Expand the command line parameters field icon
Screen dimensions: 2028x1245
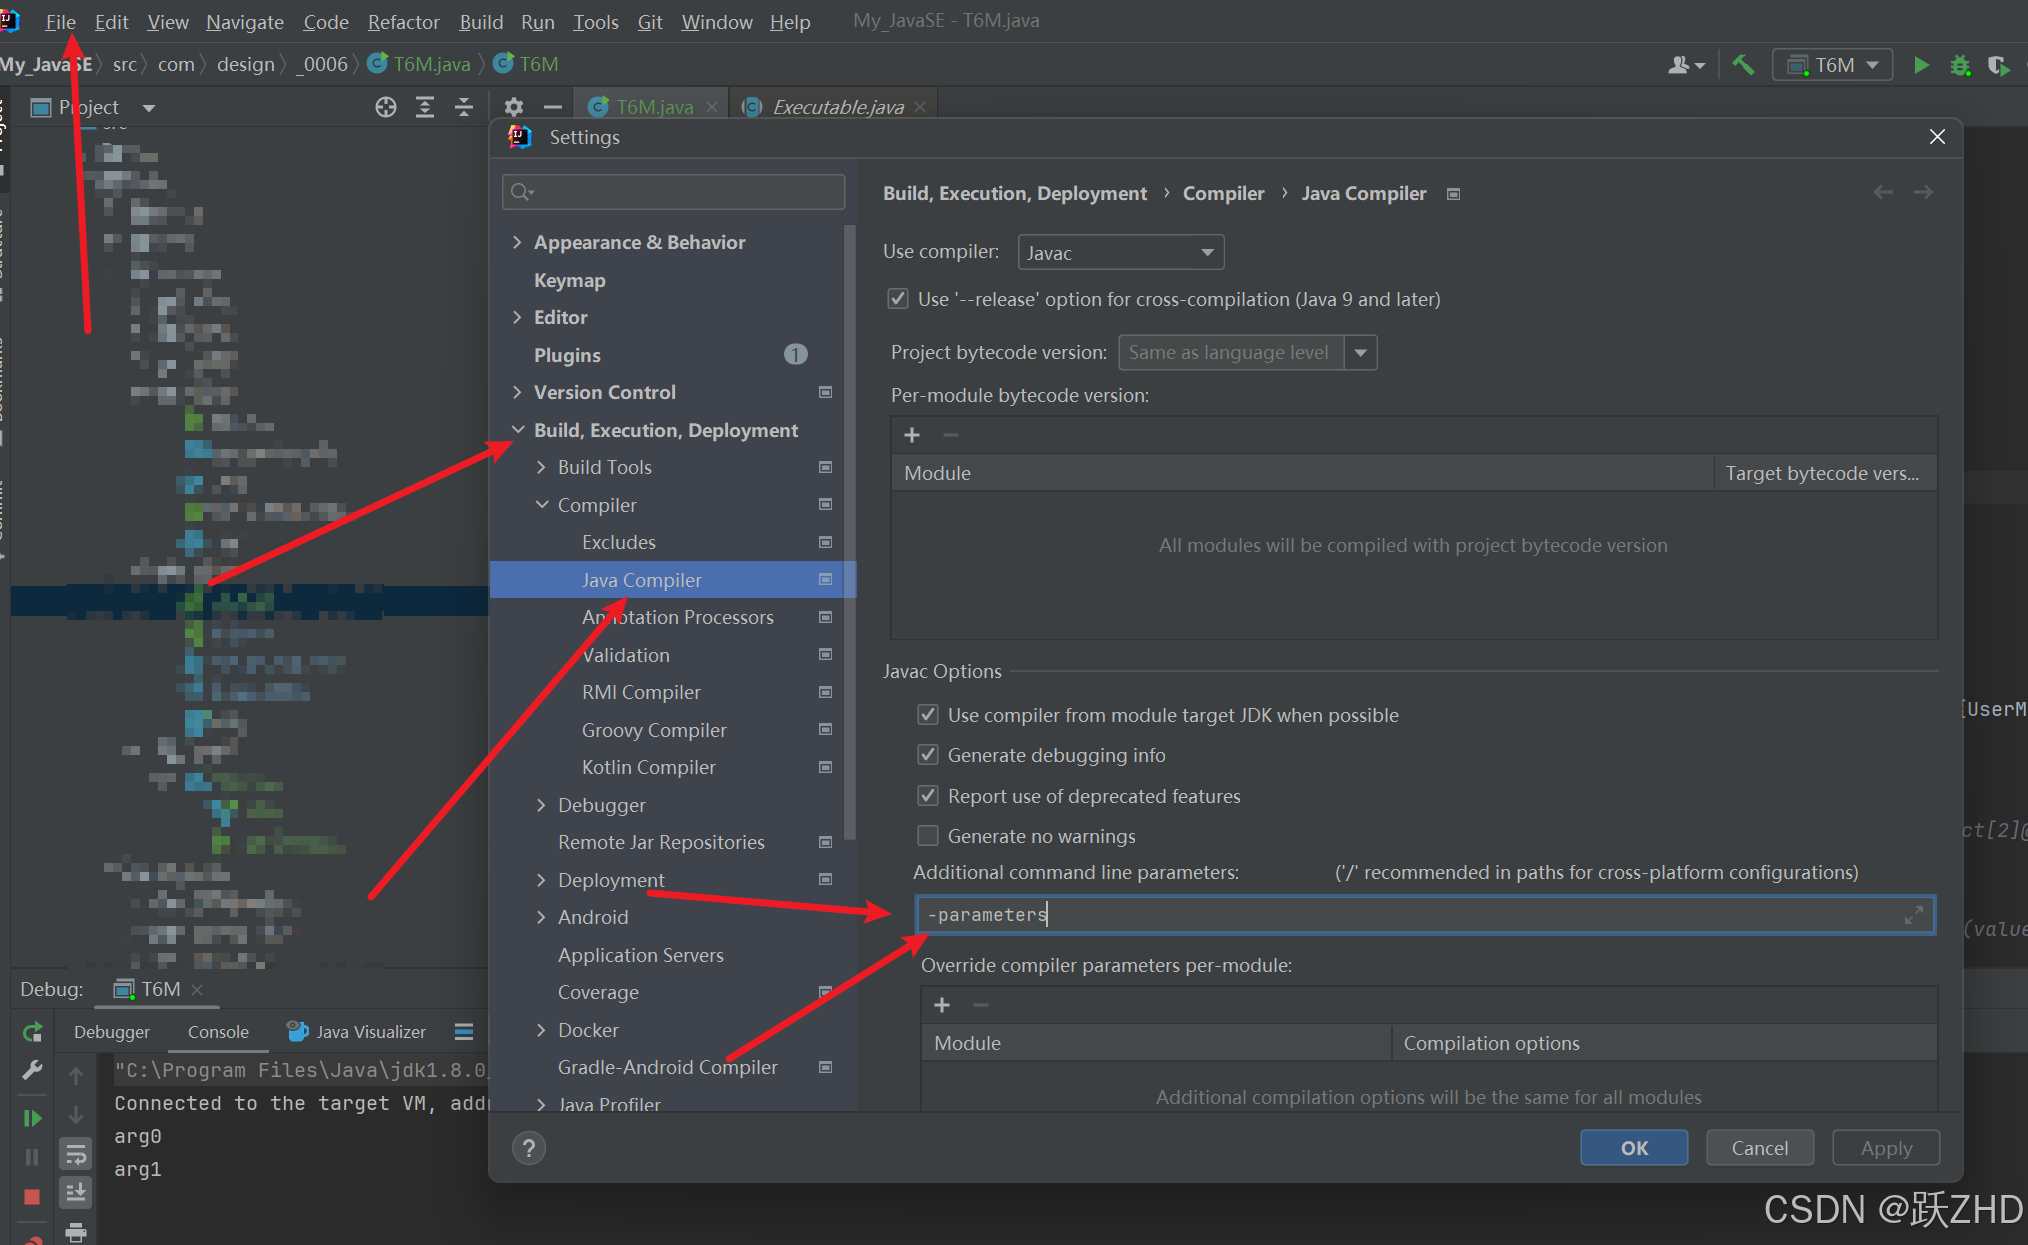pyautogui.click(x=1913, y=915)
